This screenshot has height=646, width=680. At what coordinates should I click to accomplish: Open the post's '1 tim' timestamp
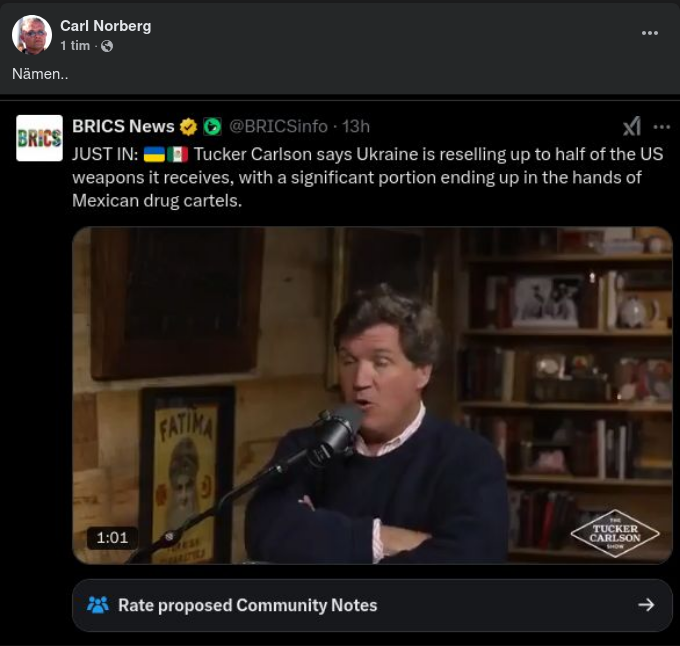pyautogui.click(x=76, y=46)
